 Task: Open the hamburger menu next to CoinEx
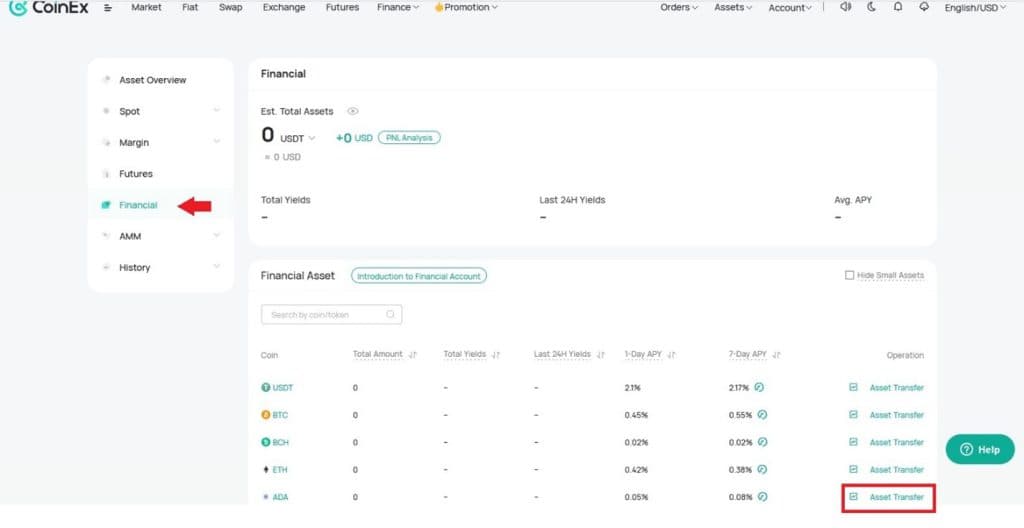(108, 8)
